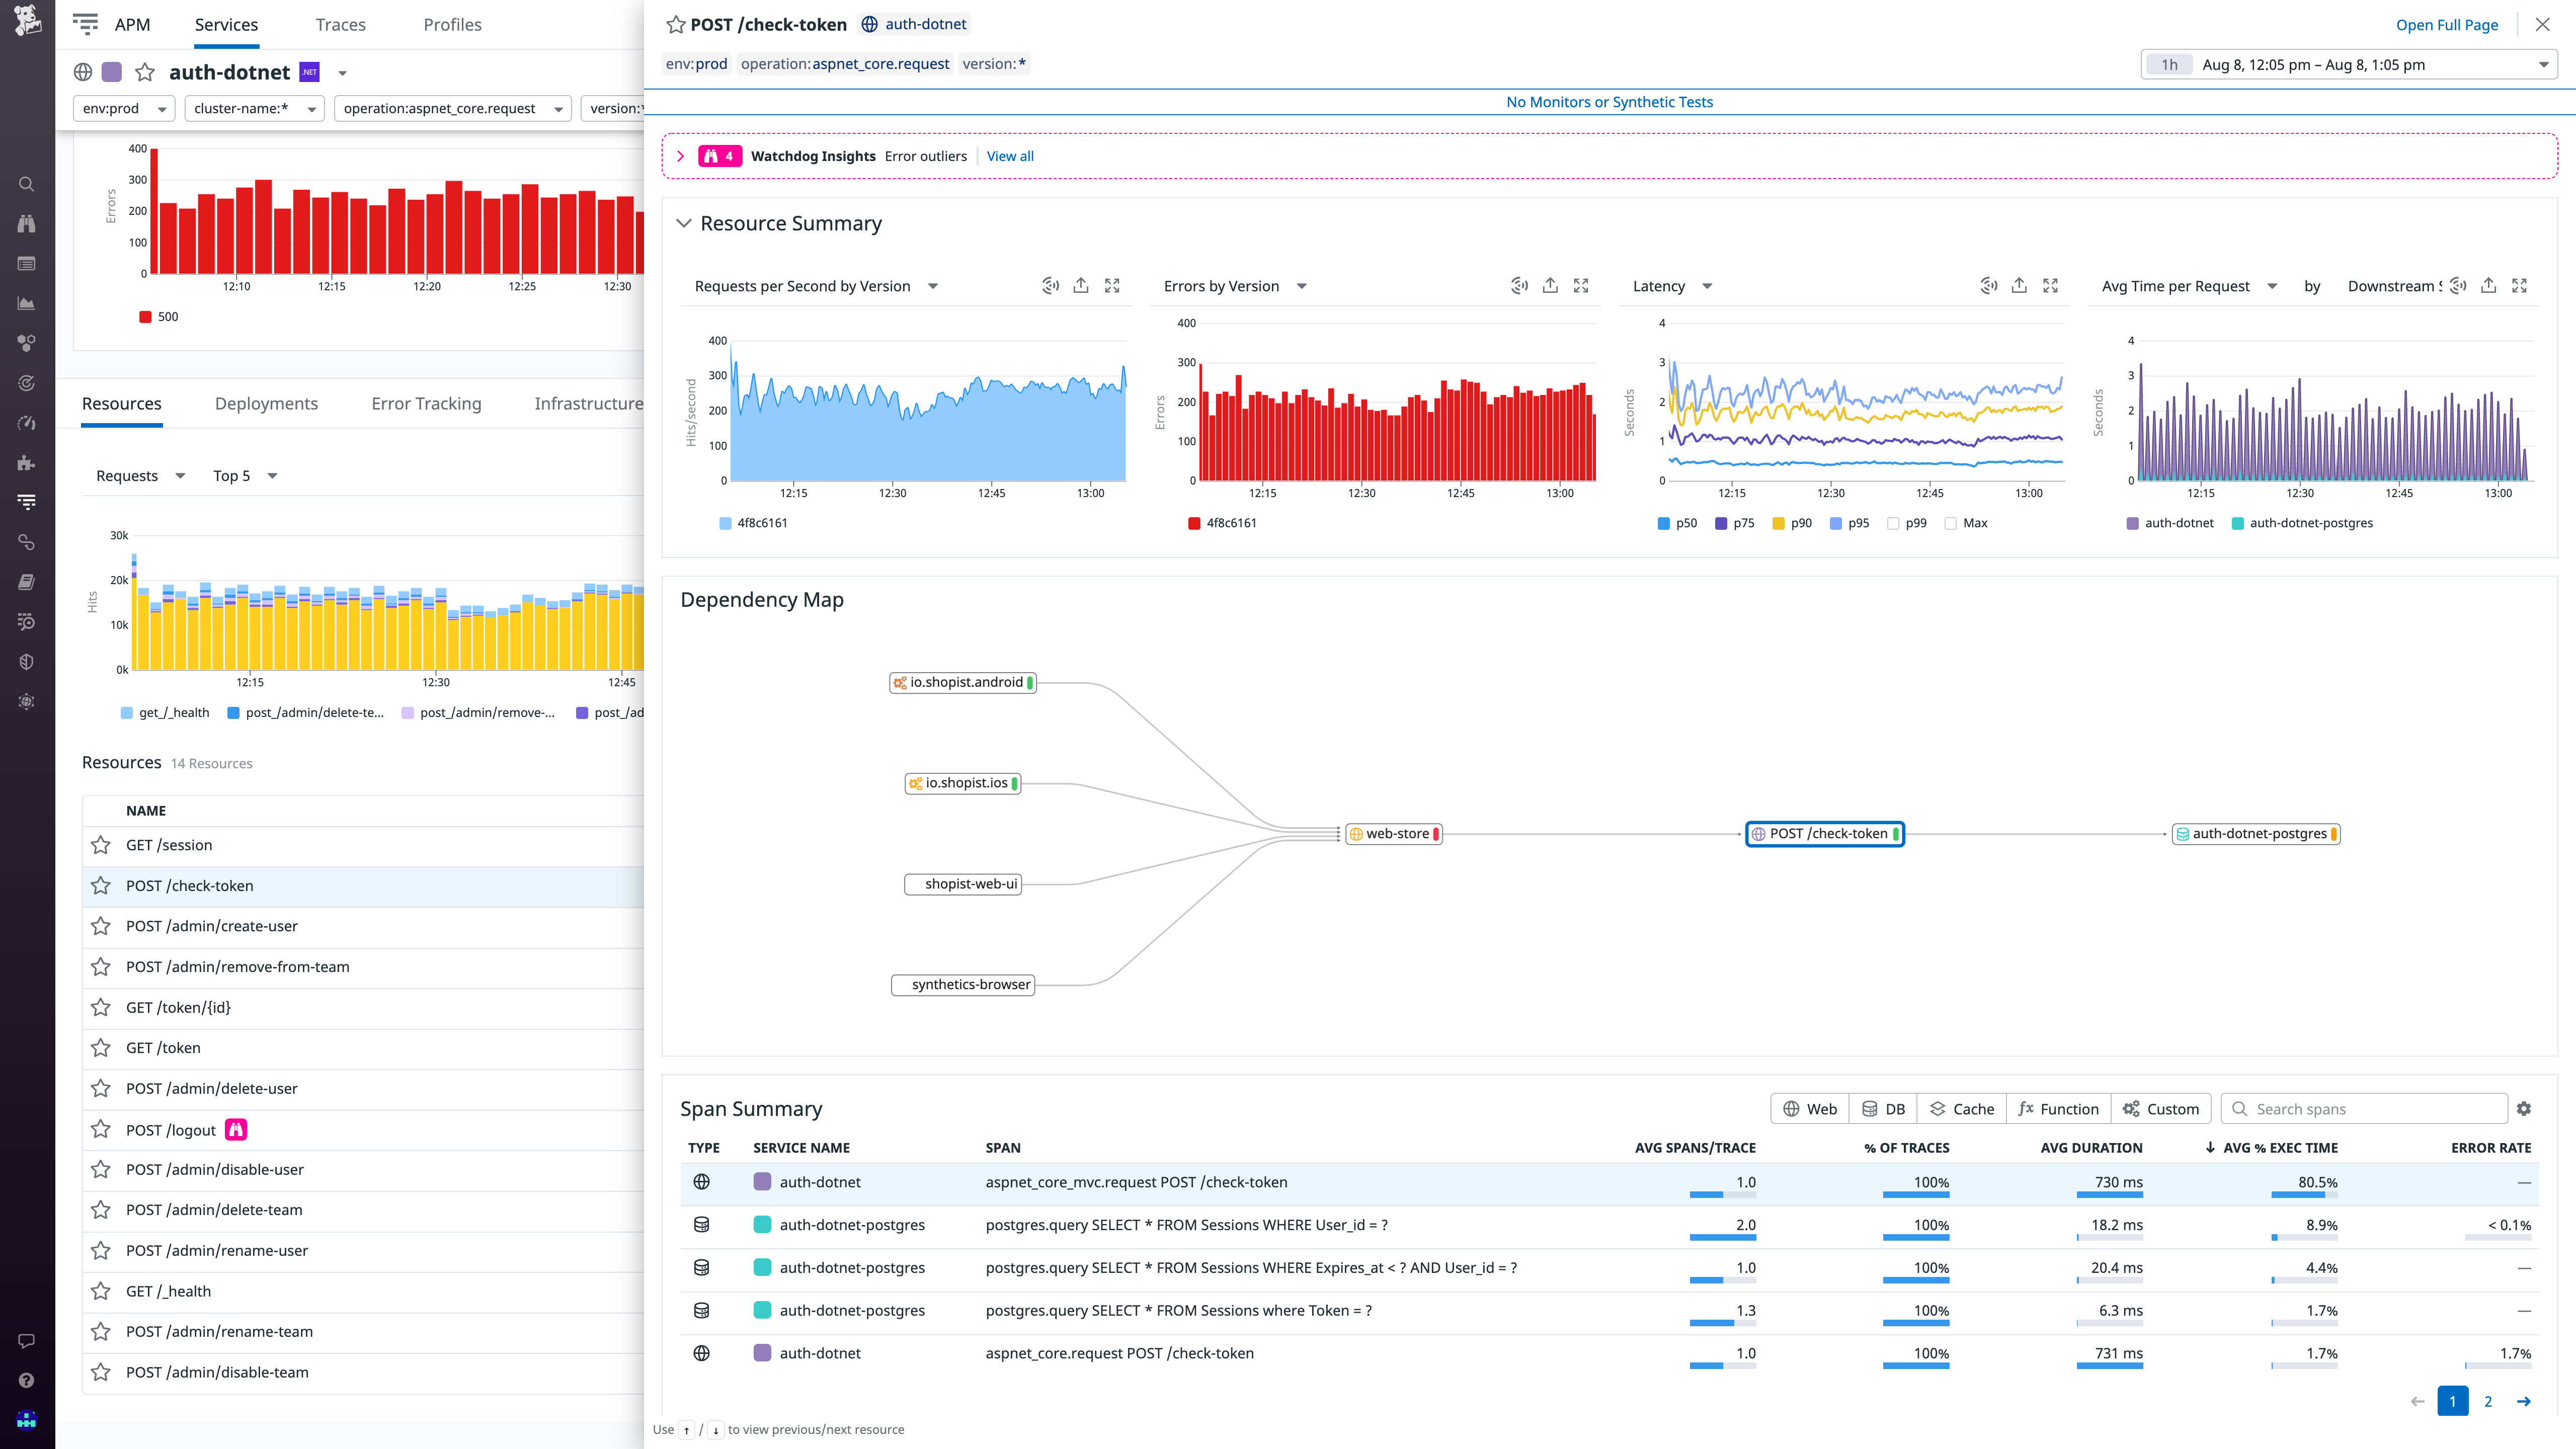Image resolution: width=2576 pixels, height=1449 pixels.
Task: Collapse the Resource Summary section
Action: pos(684,223)
